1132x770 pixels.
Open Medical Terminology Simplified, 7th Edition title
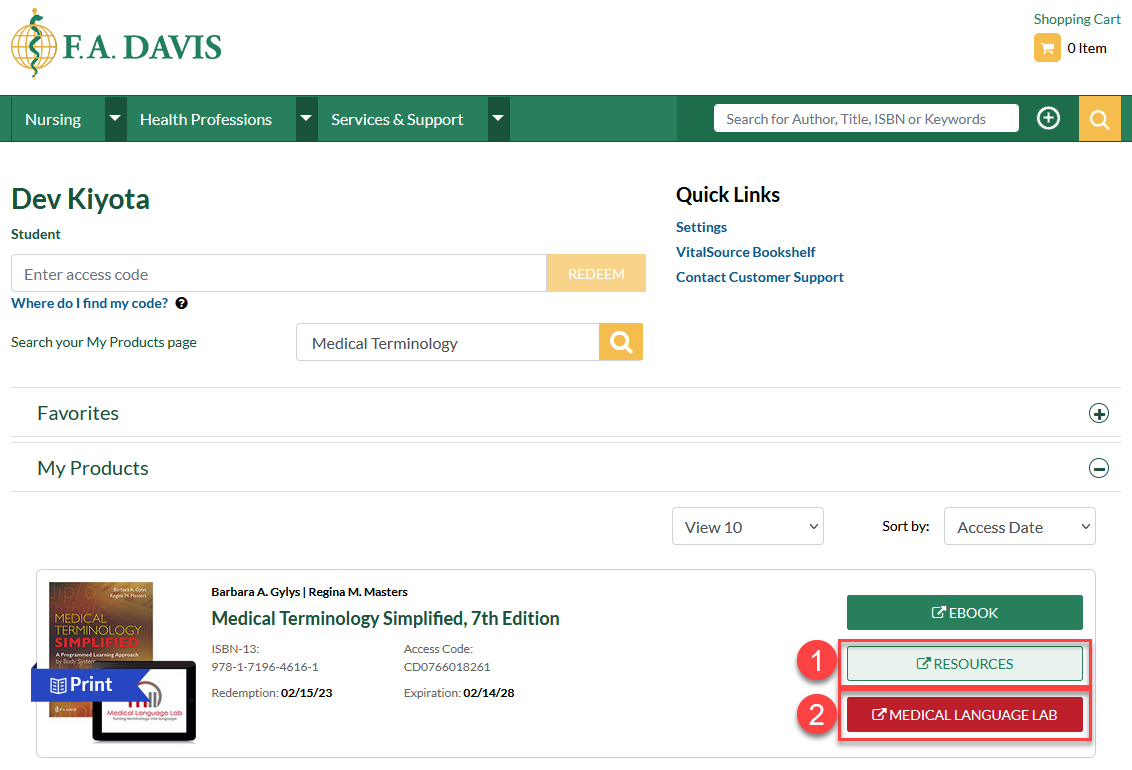tap(386, 618)
